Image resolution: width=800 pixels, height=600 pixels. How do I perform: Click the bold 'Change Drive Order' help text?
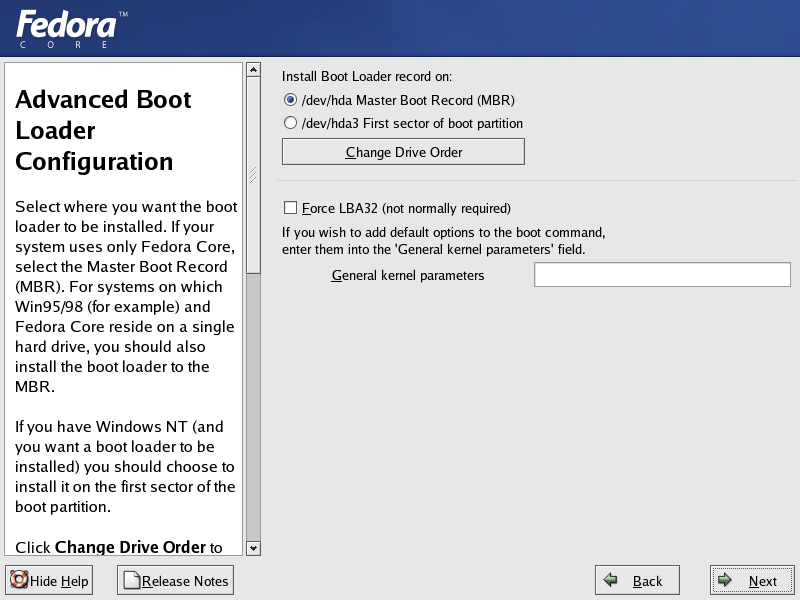pyautogui.click(x=130, y=547)
